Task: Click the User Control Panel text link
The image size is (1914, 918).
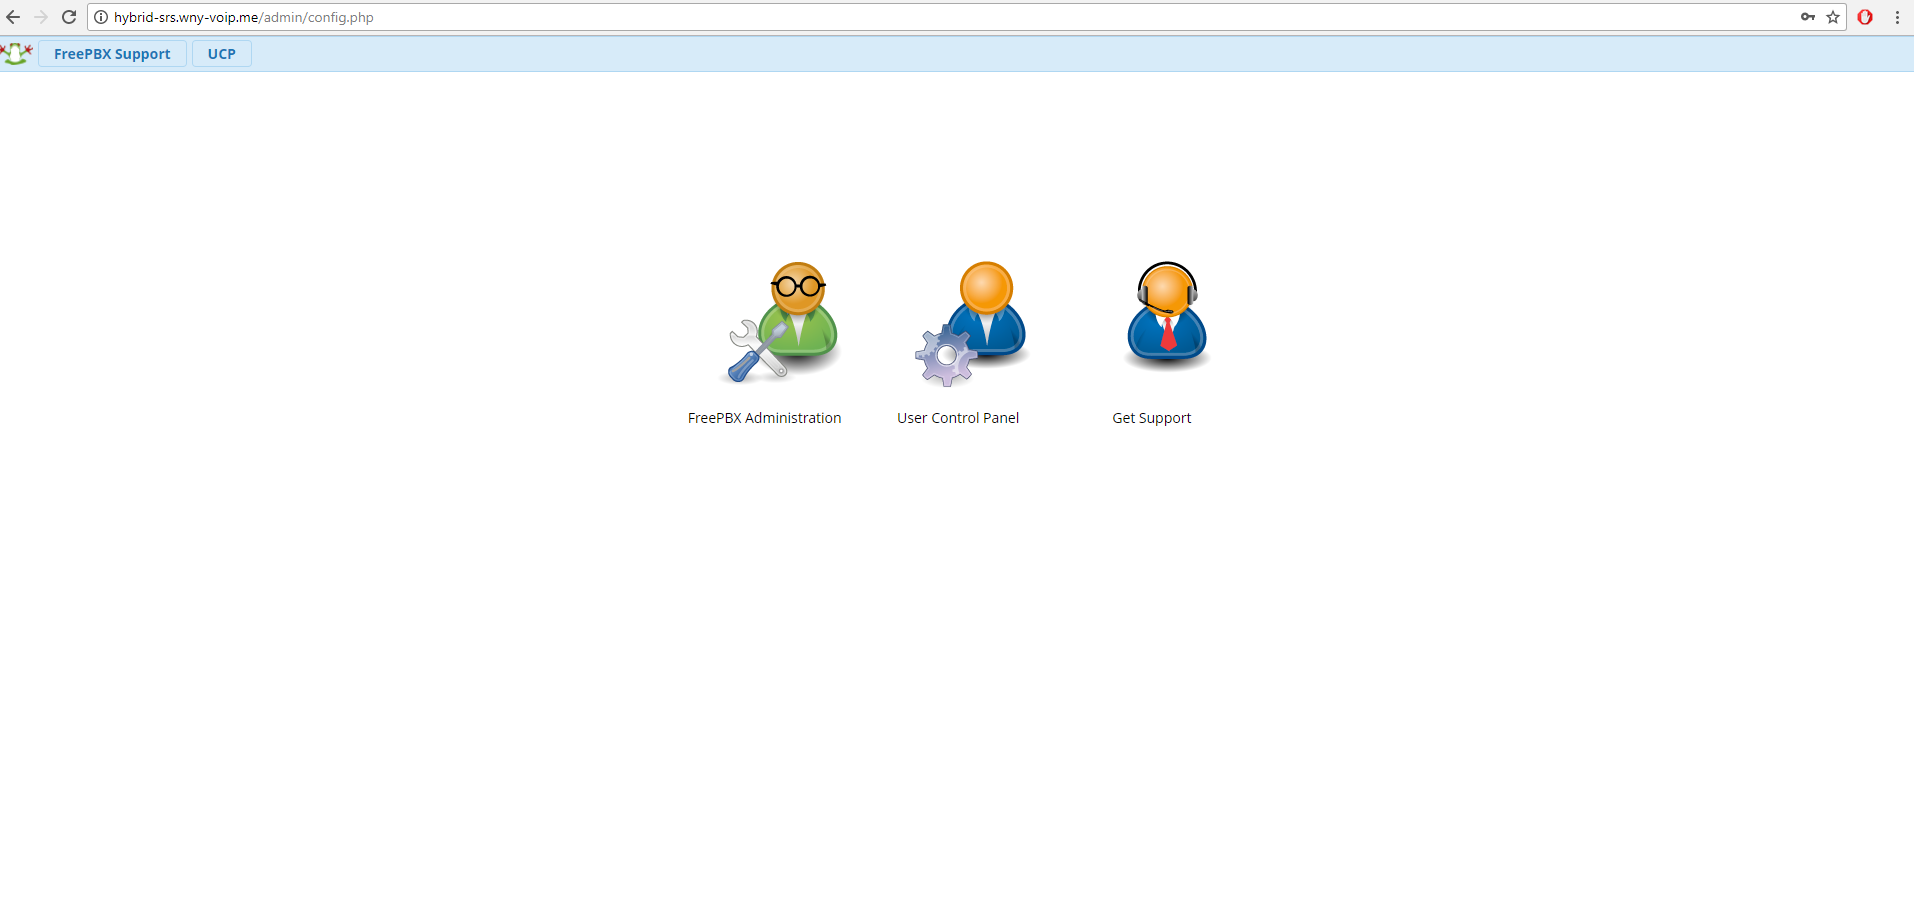Action: 958,418
